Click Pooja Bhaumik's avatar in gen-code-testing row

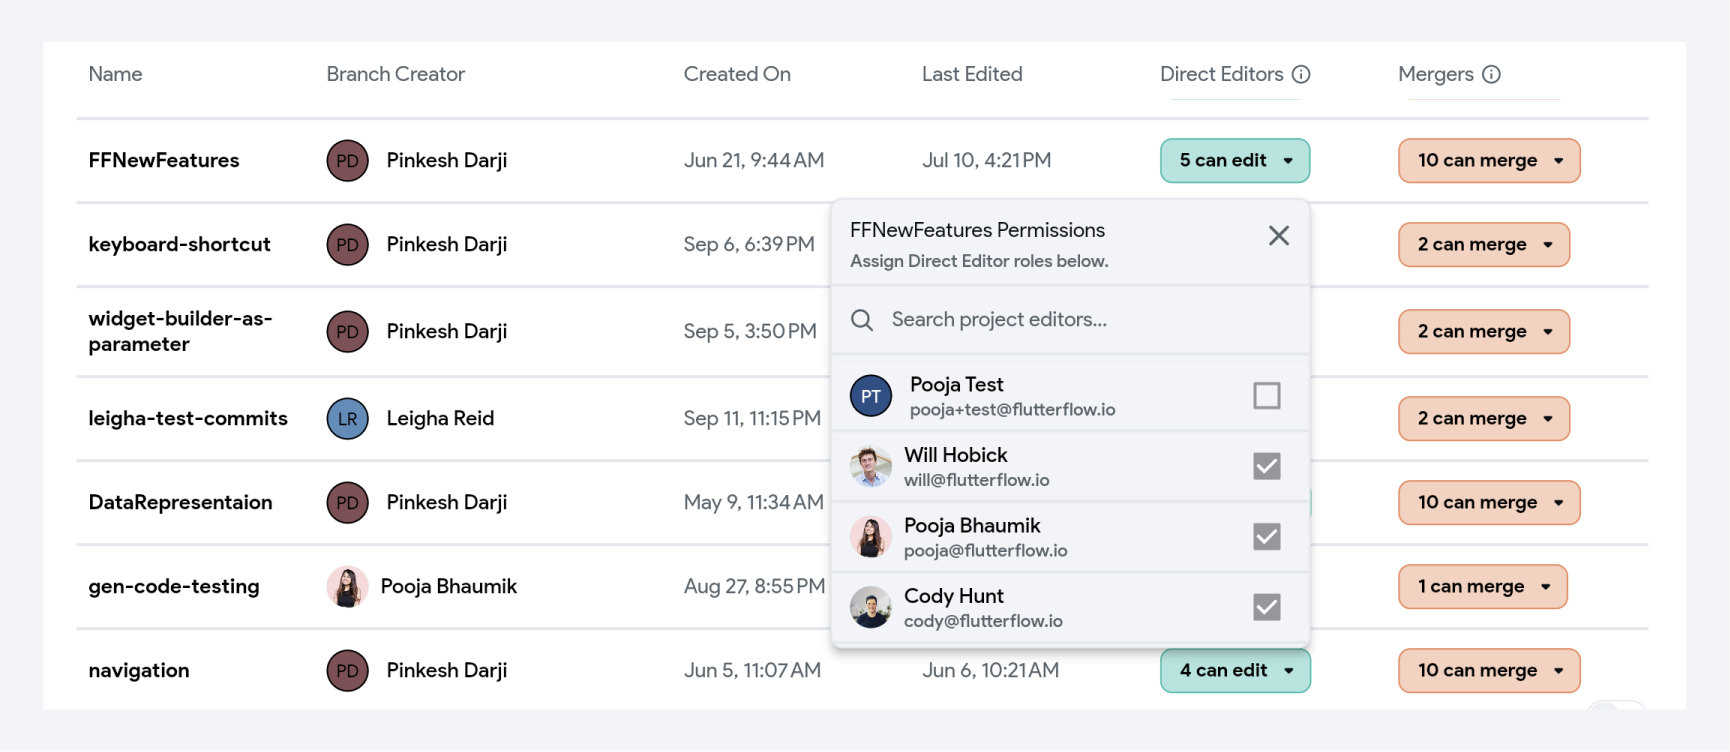click(348, 587)
